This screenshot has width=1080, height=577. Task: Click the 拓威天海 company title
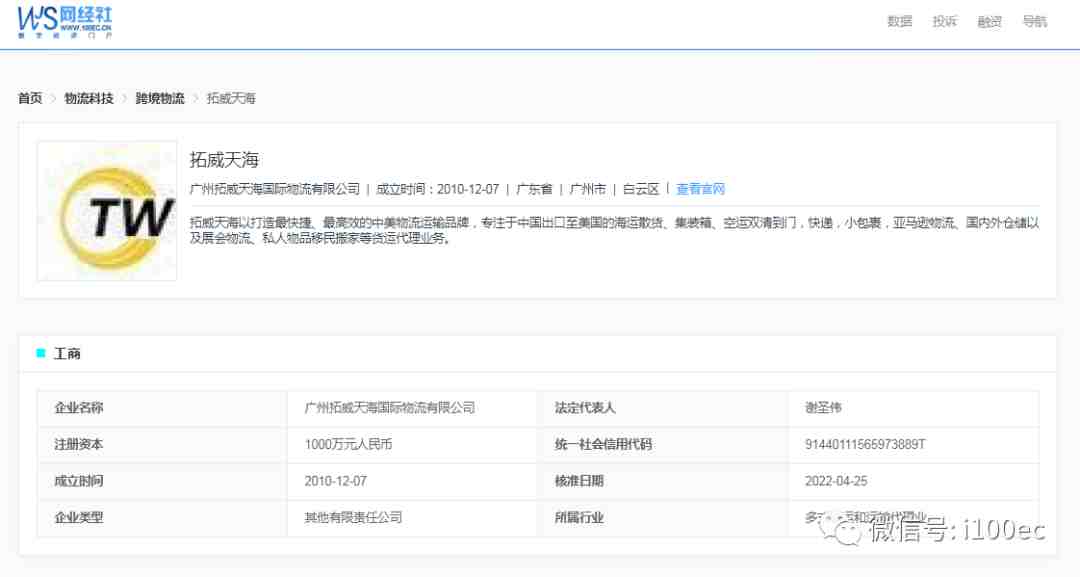pyautogui.click(x=224, y=160)
